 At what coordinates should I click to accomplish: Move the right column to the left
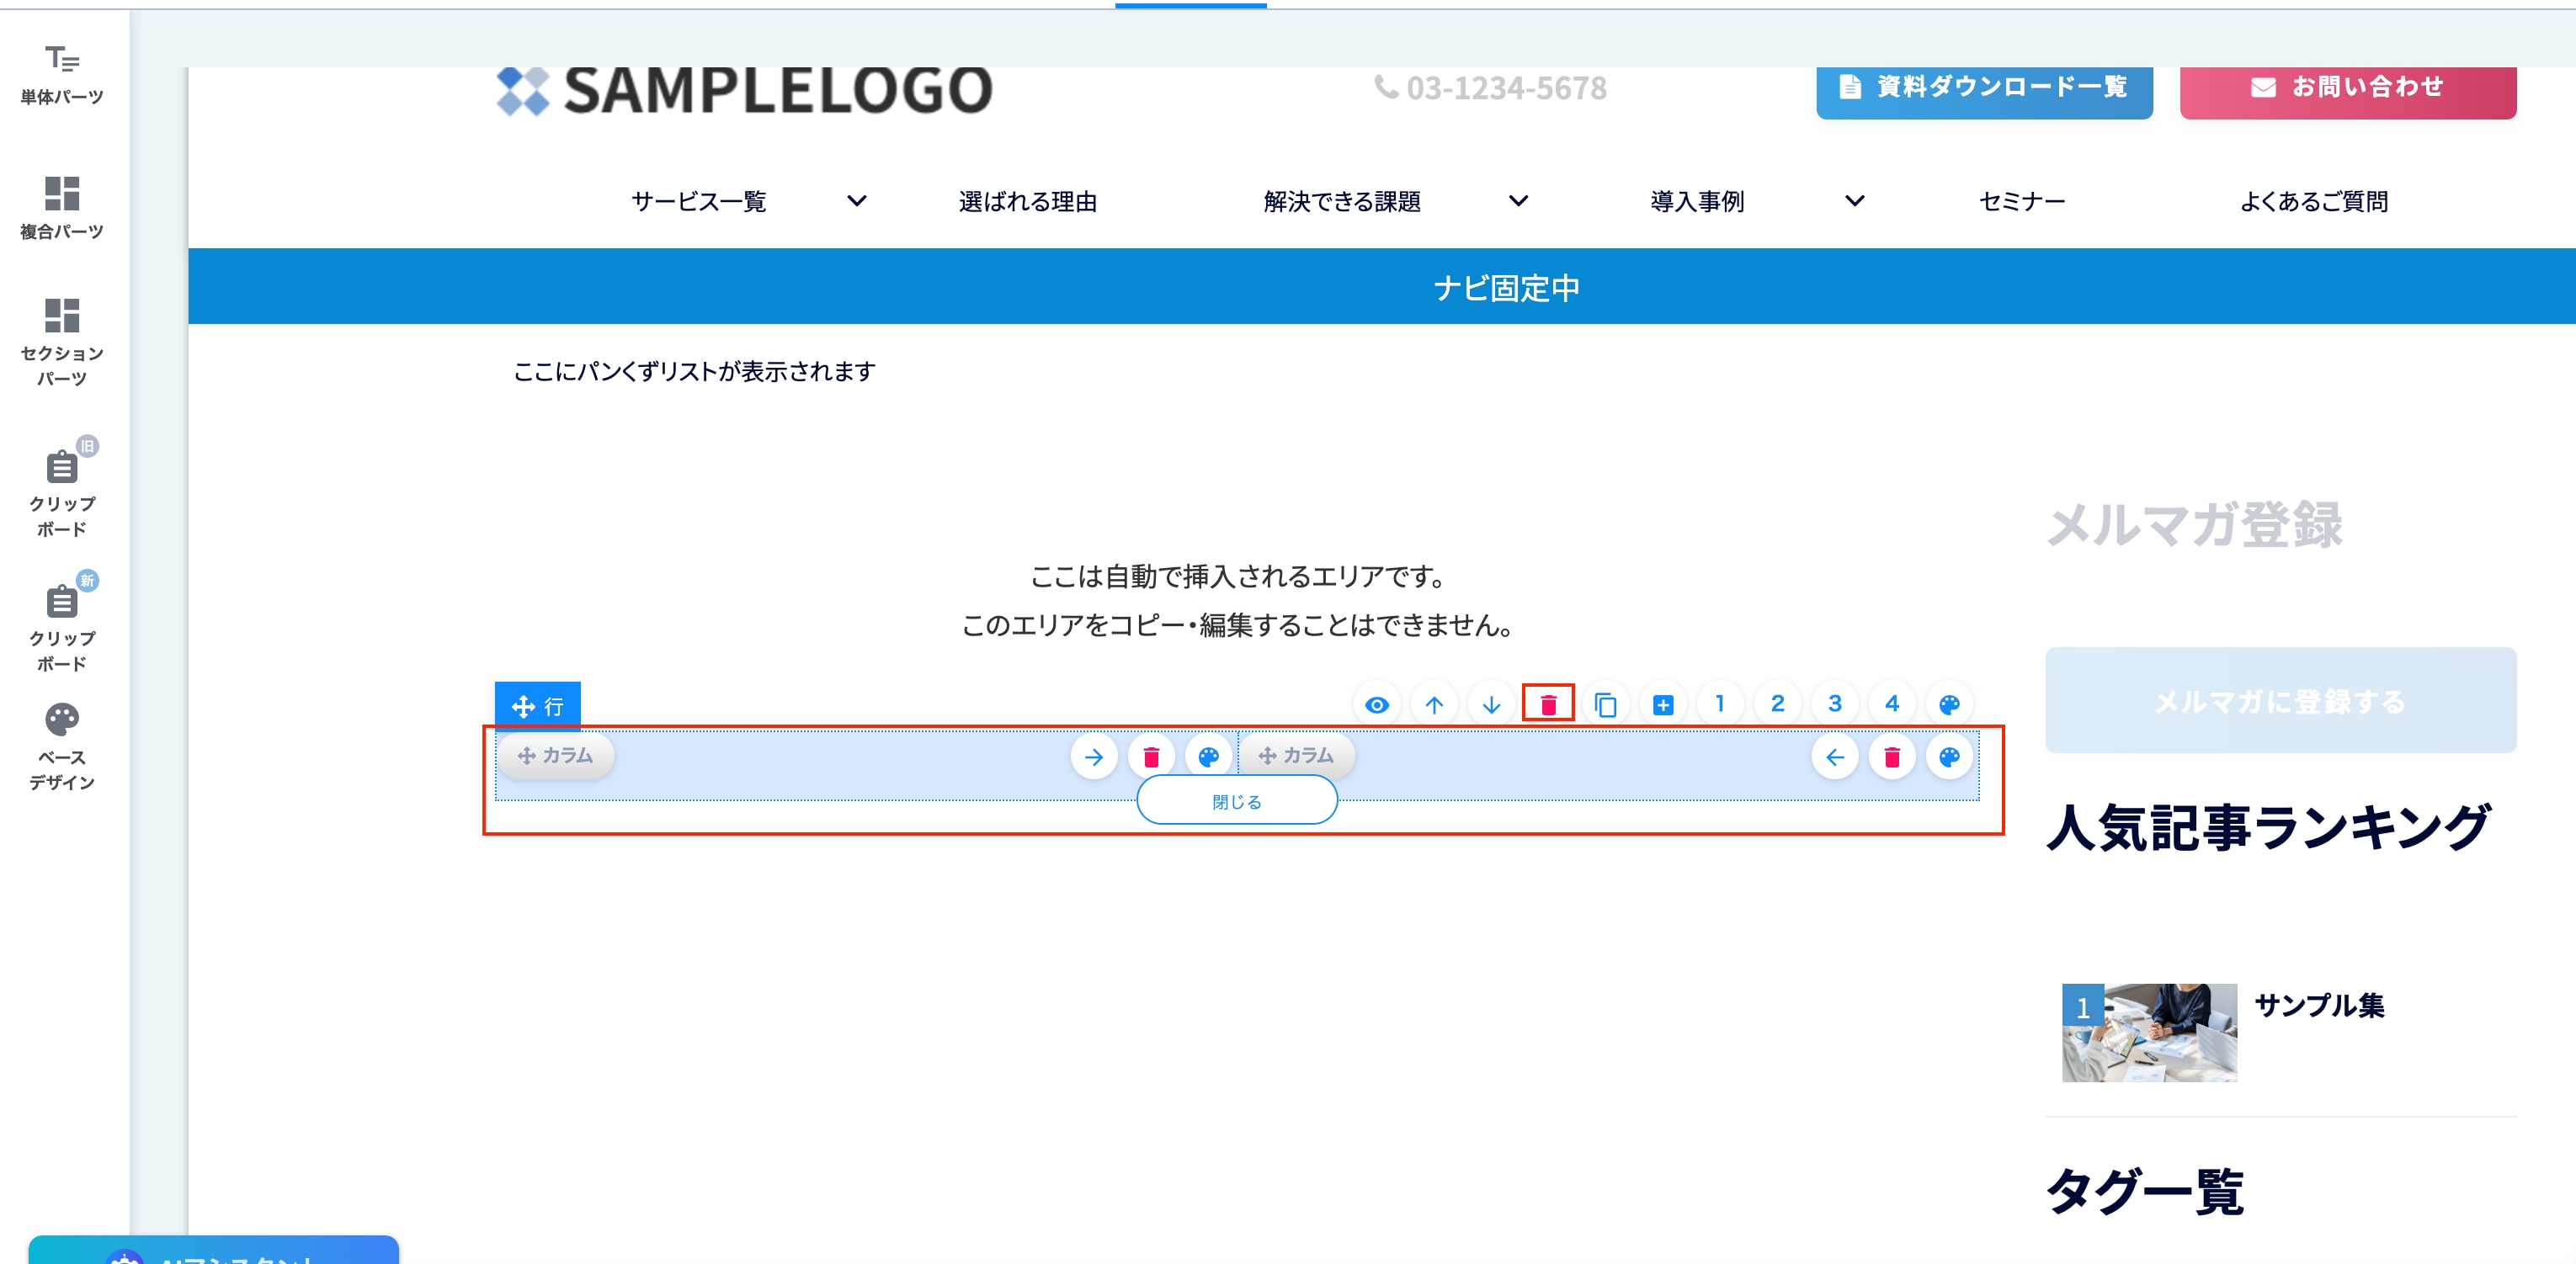[x=1835, y=757]
